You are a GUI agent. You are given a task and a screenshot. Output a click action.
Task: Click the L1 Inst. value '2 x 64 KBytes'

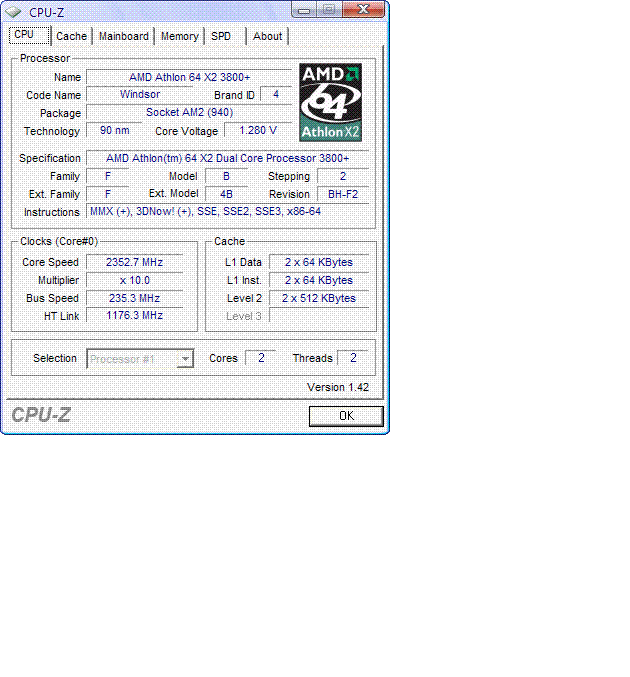[x=319, y=280]
